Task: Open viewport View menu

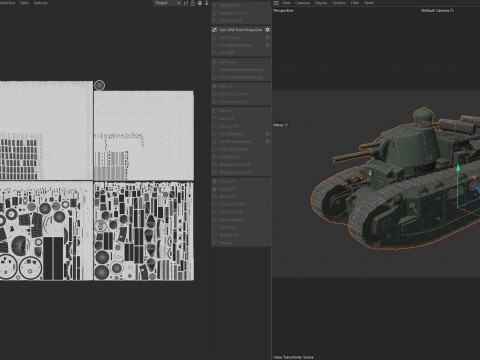Action: pos(286,3)
